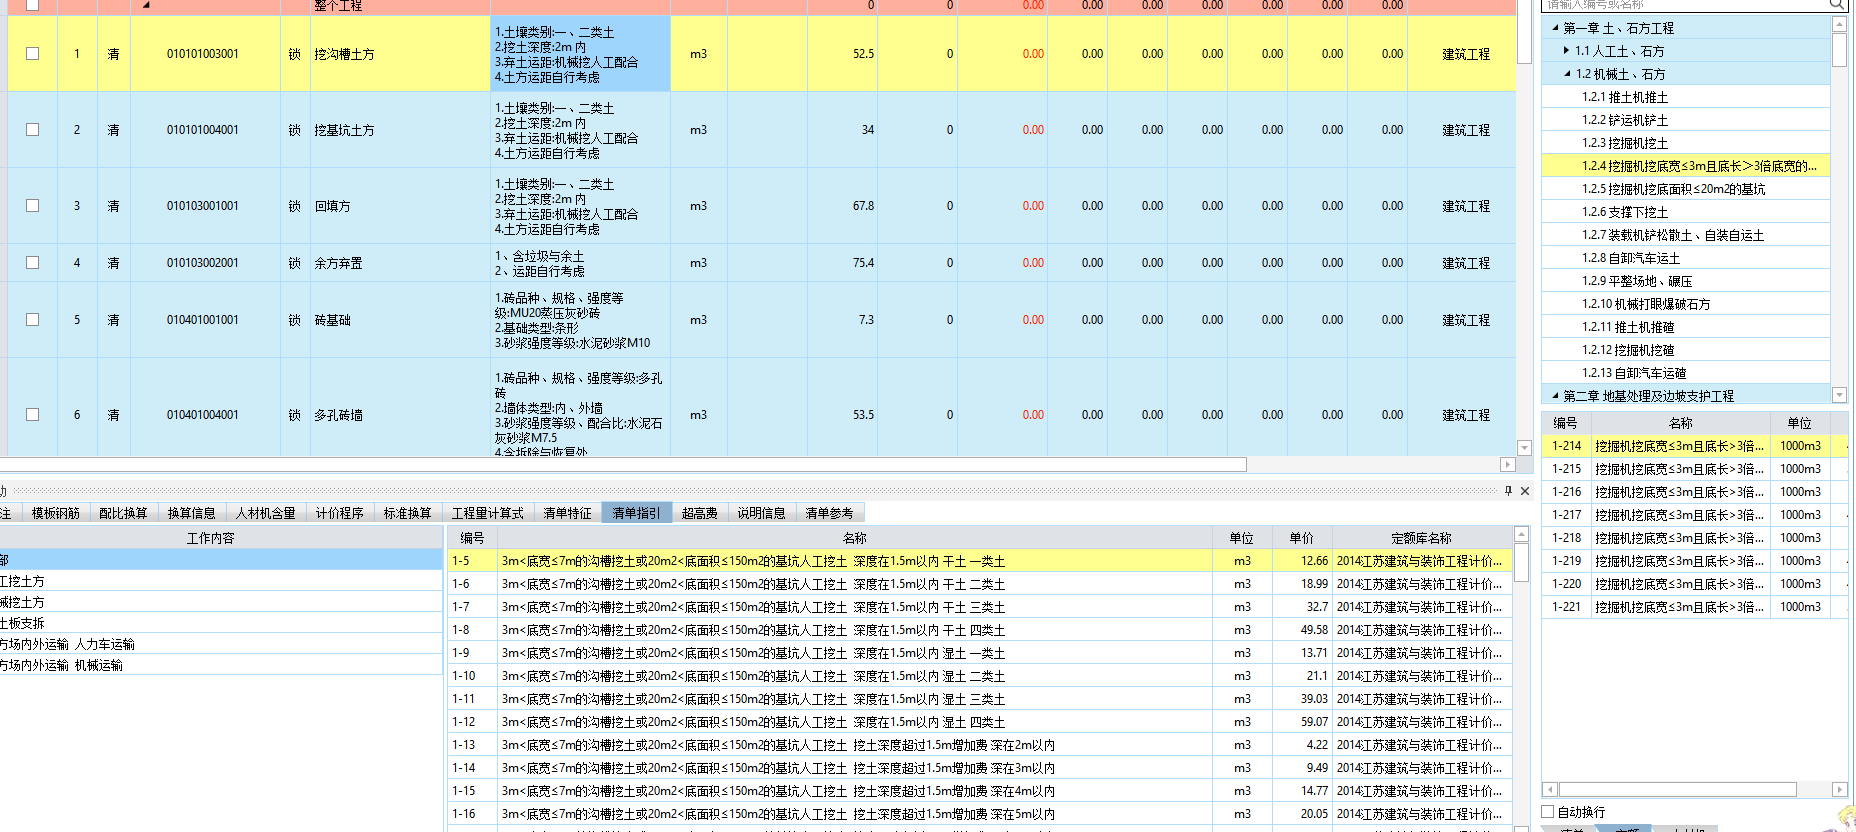Select tree item 1.2.2 铲运机铲土
The image size is (1856, 832).
(x=1625, y=120)
